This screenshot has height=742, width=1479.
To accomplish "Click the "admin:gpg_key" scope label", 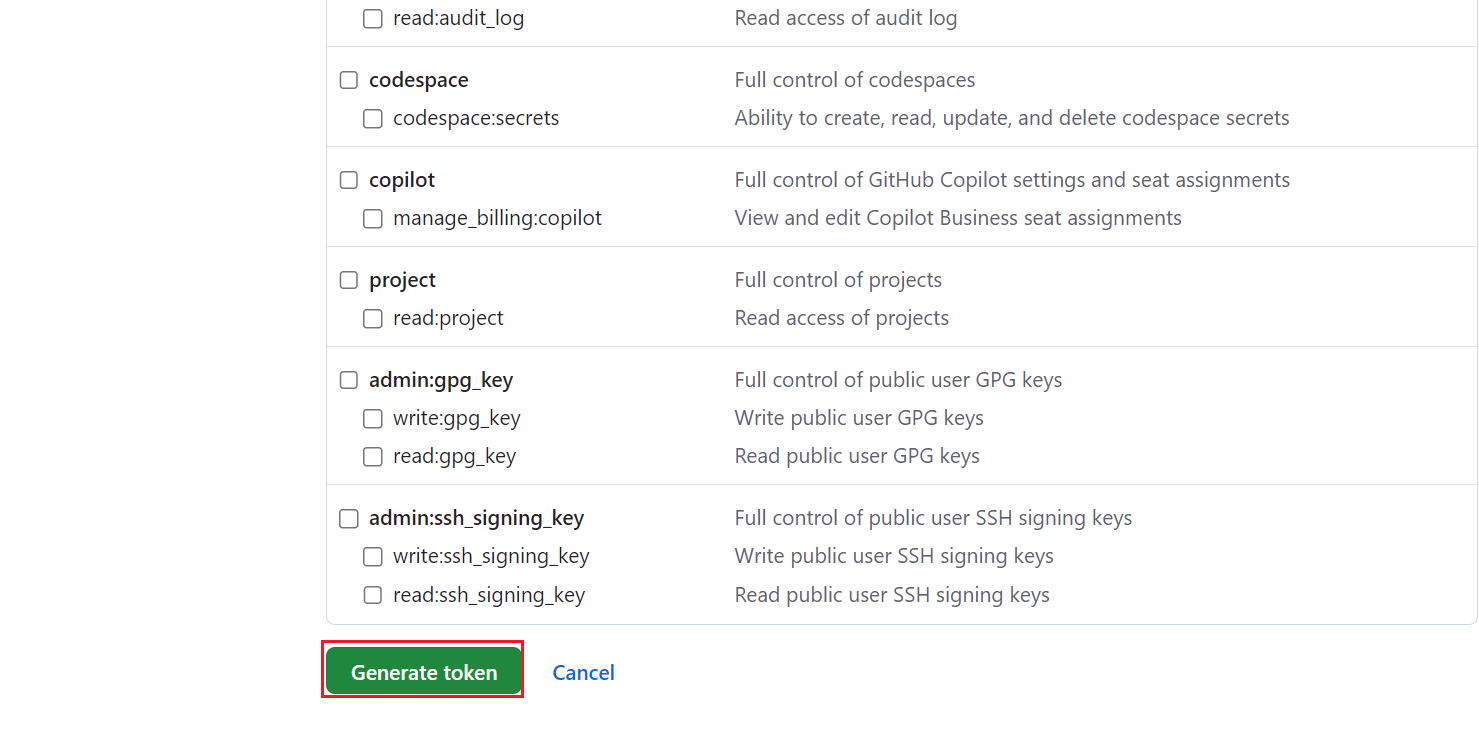I will [x=441, y=380].
